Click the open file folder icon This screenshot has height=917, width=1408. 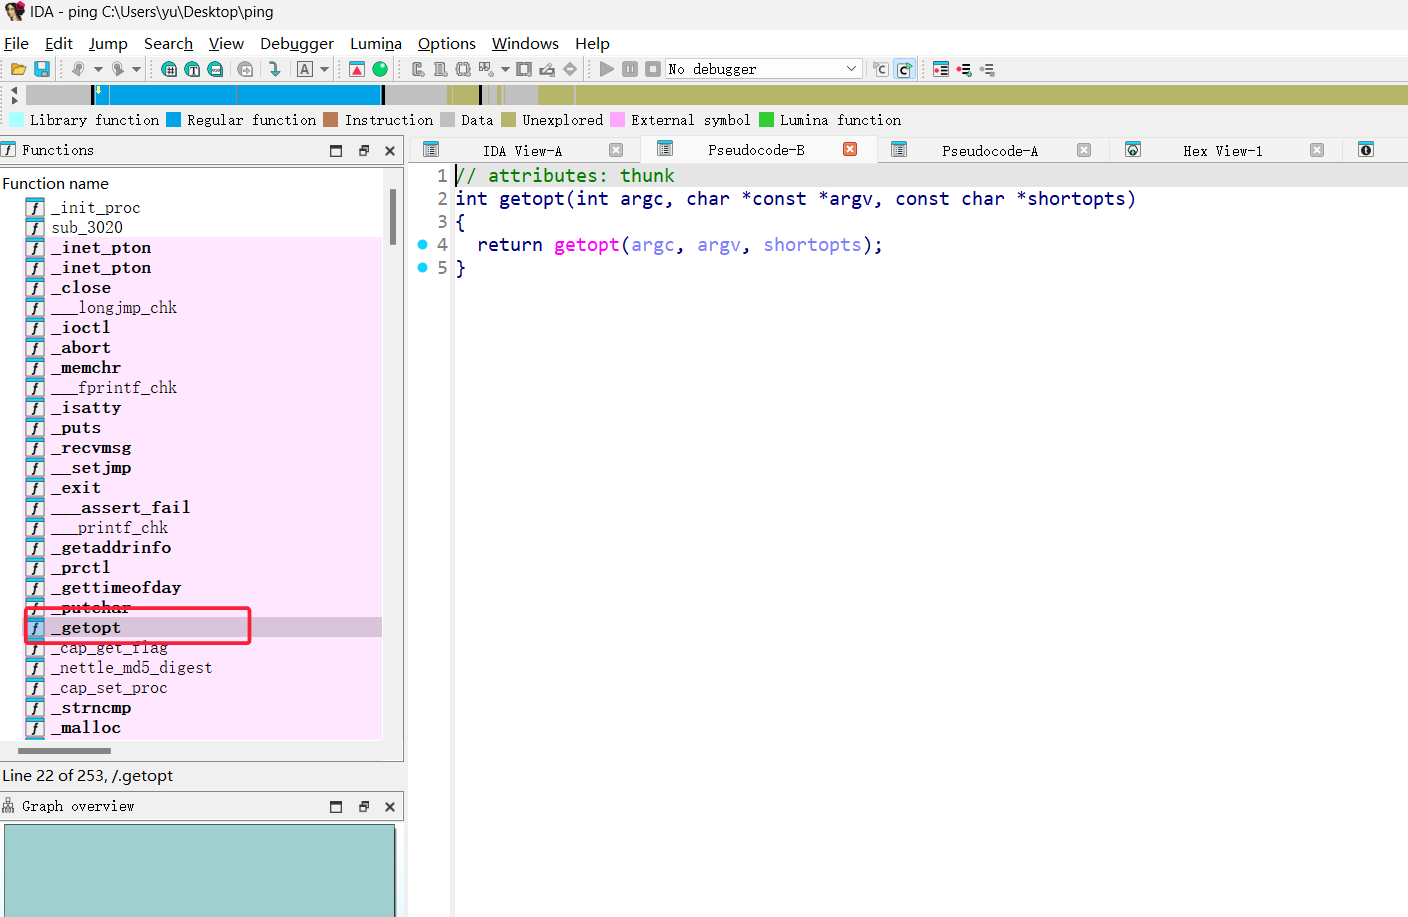point(18,69)
